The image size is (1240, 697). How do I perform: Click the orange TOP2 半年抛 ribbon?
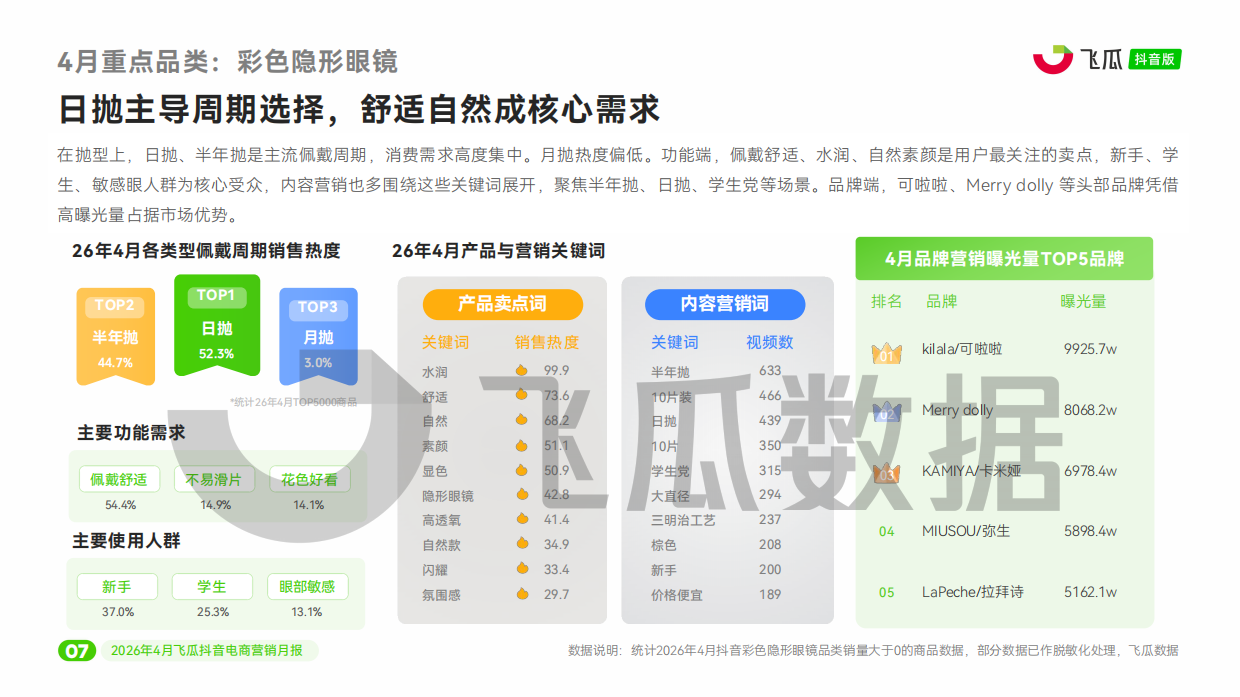pos(116,337)
